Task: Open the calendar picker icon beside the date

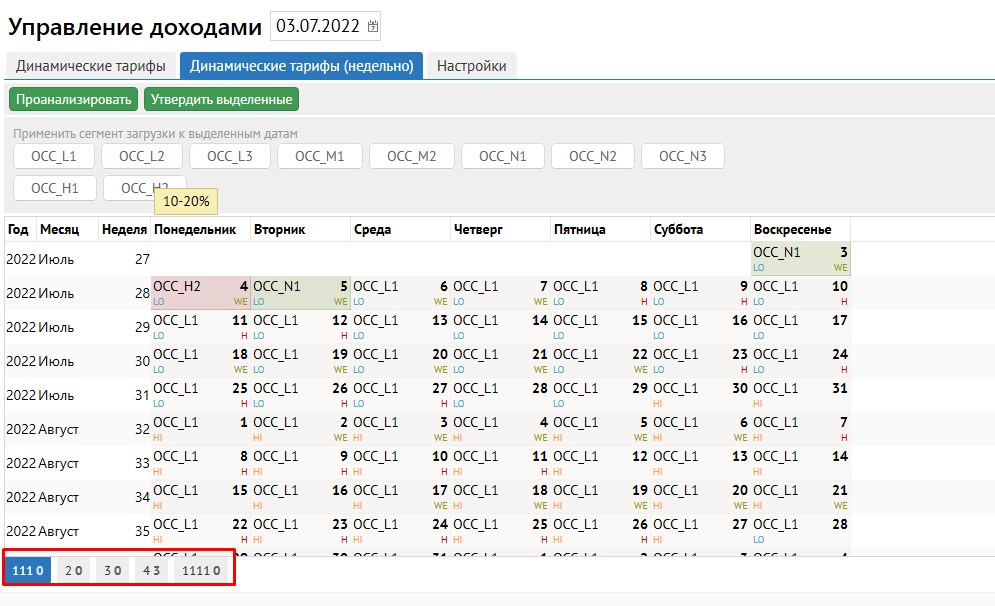Action: click(373, 27)
